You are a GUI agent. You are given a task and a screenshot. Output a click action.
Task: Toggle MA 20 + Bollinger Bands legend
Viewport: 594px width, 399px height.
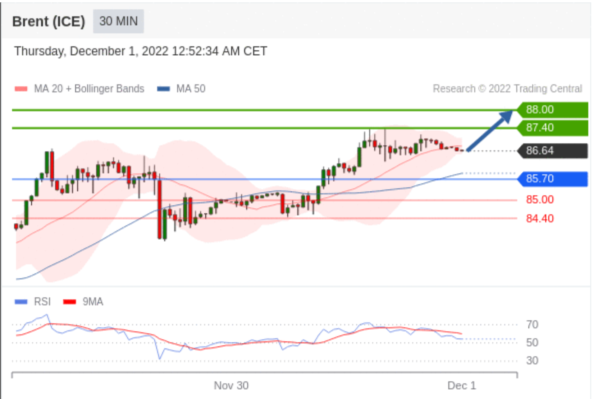(80, 89)
